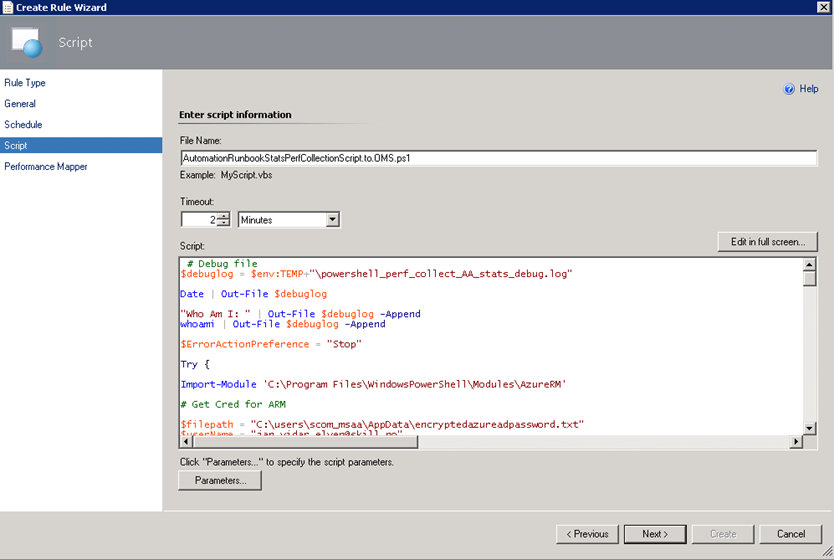Cancel the Create Rule Wizard
The image size is (834, 560).
pyautogui.click(x=791, y=534)
